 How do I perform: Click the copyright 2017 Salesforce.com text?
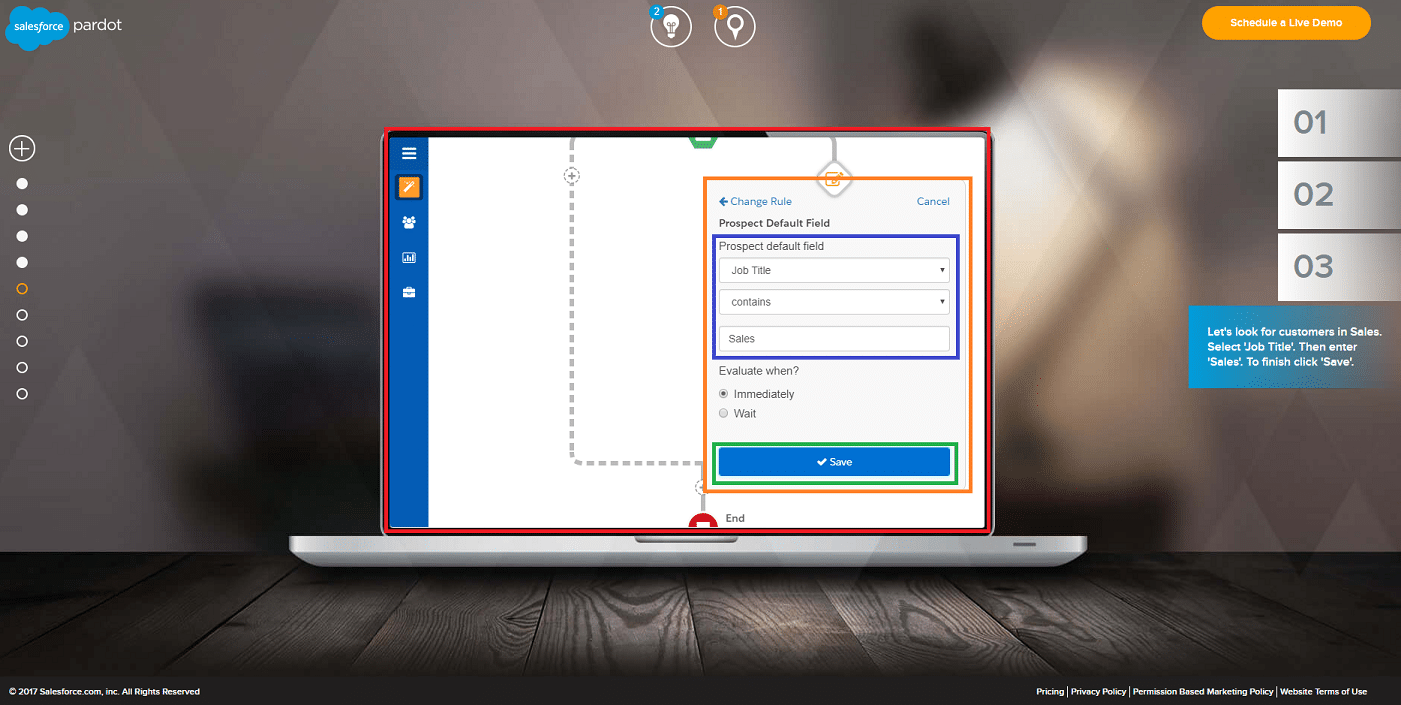click(x=104, y=692)
